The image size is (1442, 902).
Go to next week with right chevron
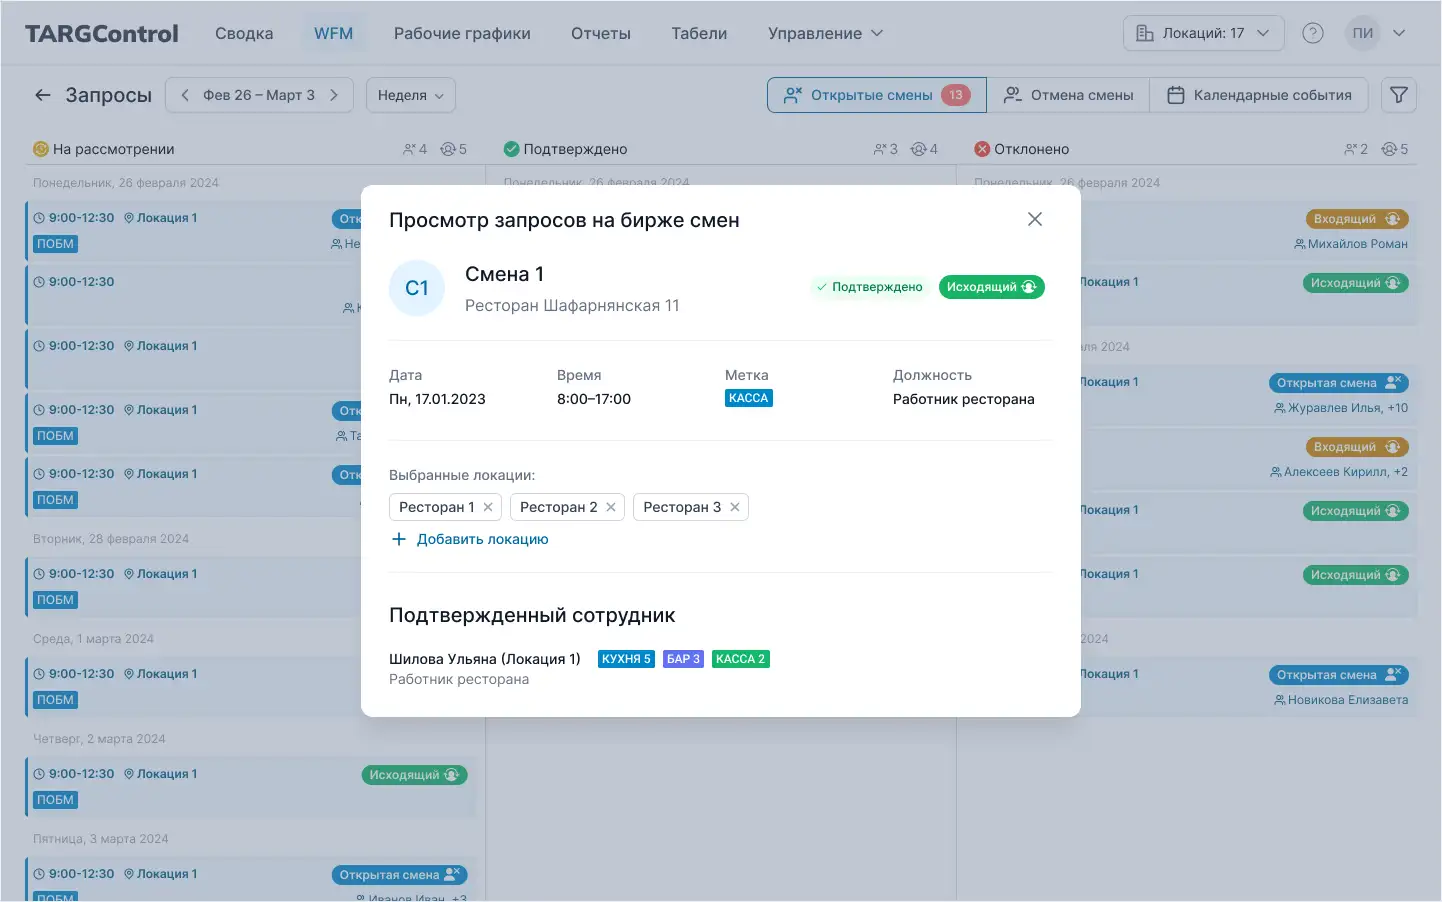334,95
